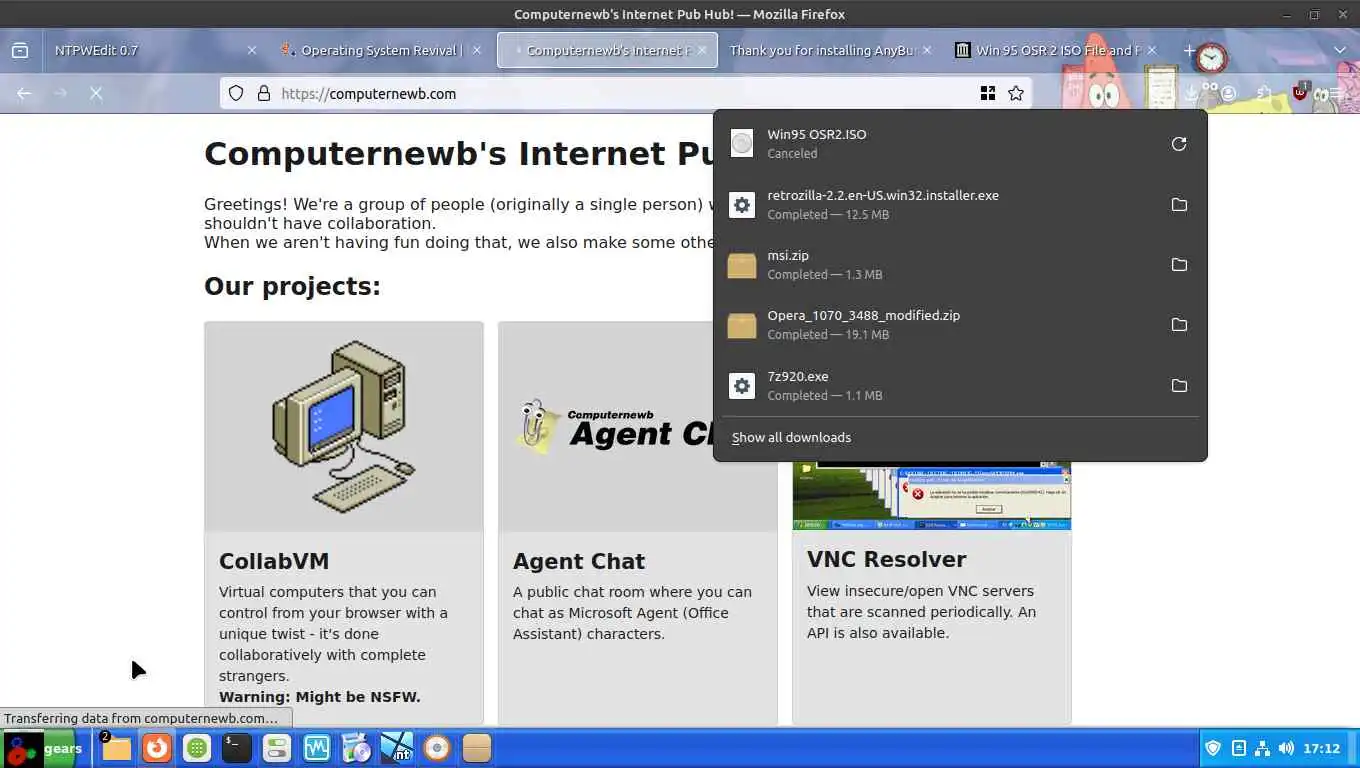The width and height of the screenshot is (1360, 768).
Task: Open folder for Opera_1070_3488_modified.zip
Action: [1179, 325]
